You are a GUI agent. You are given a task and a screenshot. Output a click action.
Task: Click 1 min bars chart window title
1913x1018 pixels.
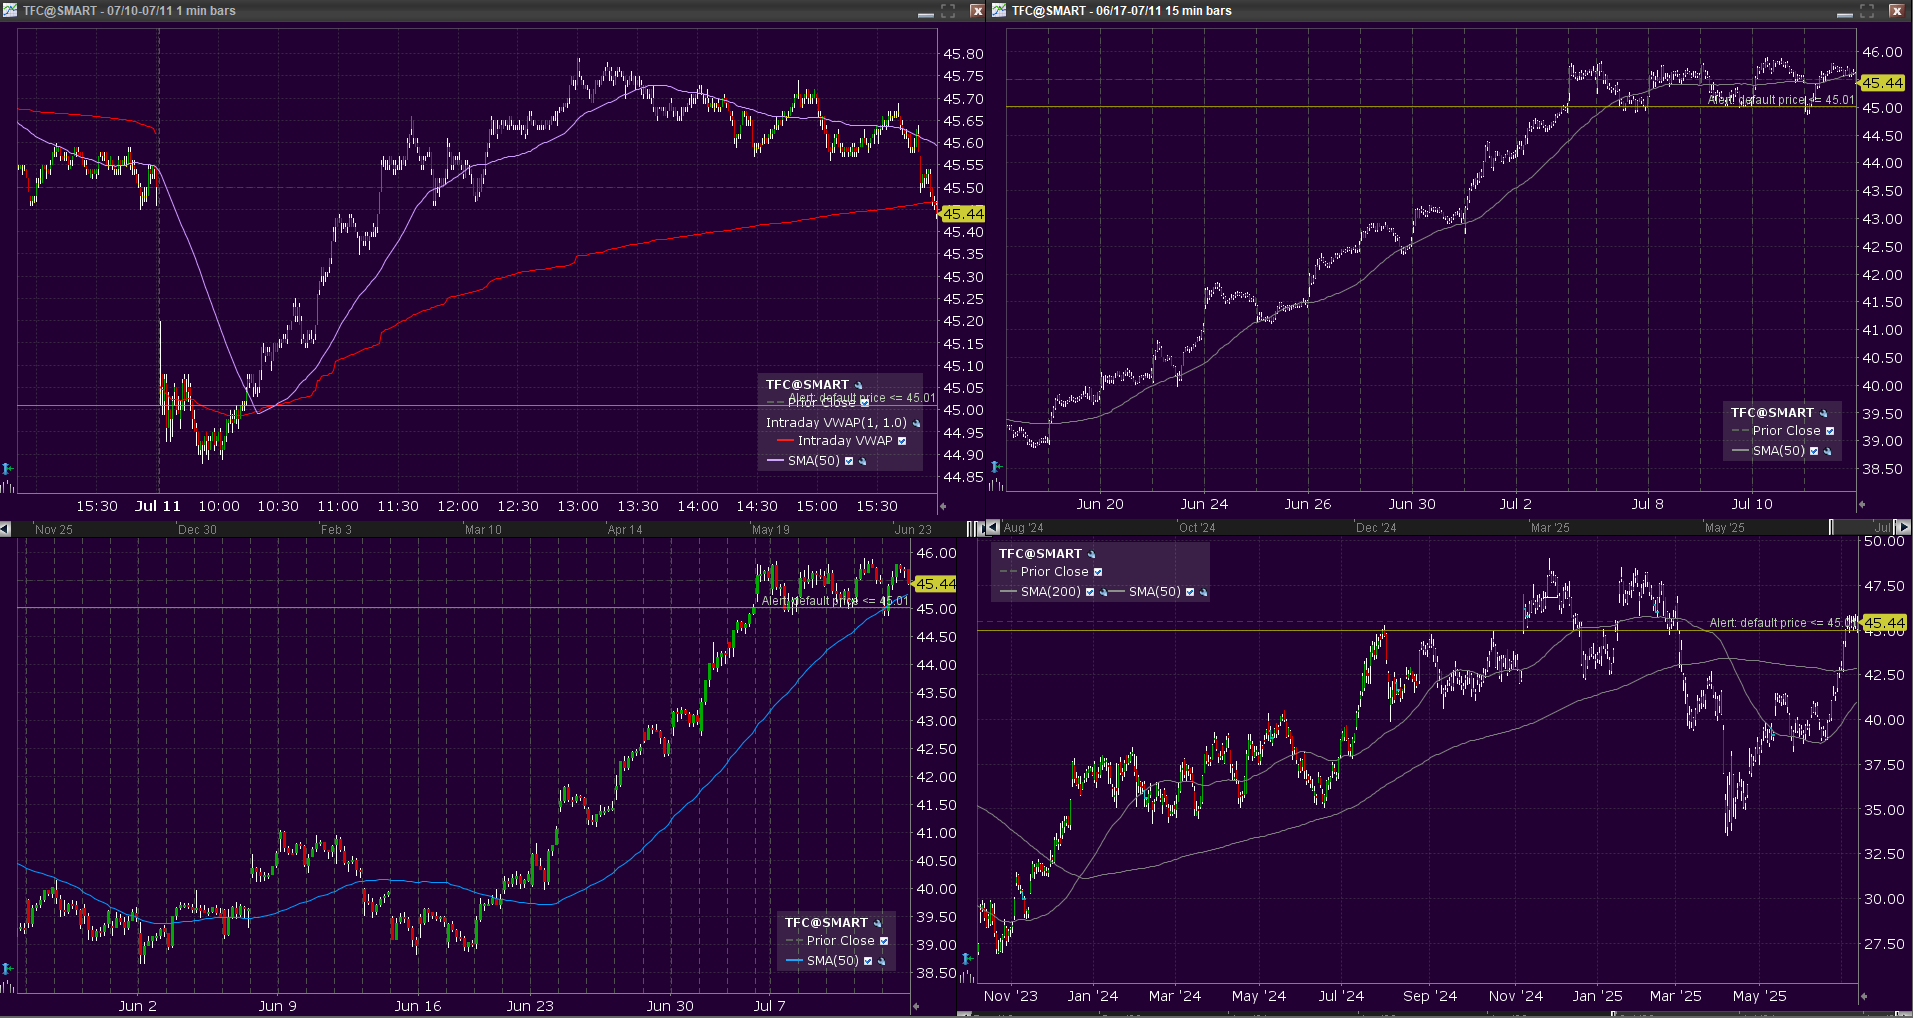129,11
